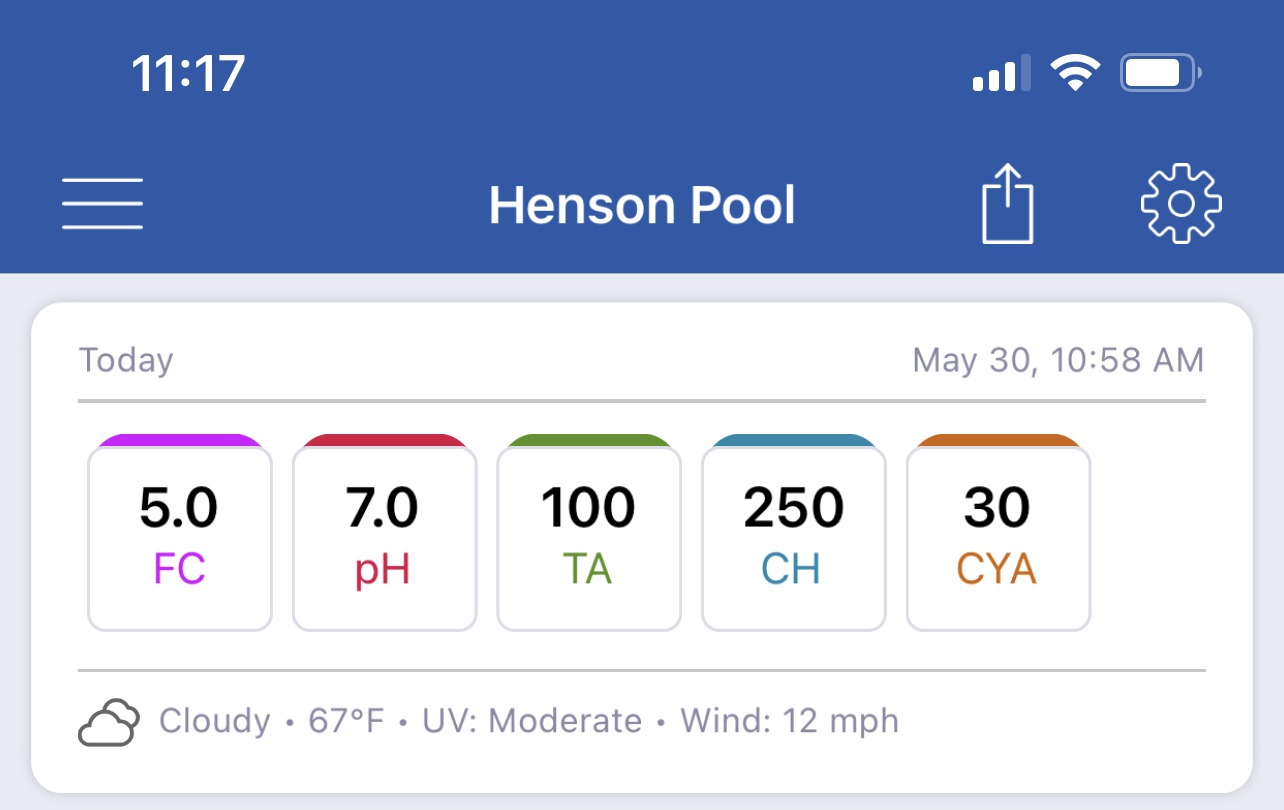Tap the UV: Moderate weather text
Viewport: 1284px width, 810px height.
532,721
